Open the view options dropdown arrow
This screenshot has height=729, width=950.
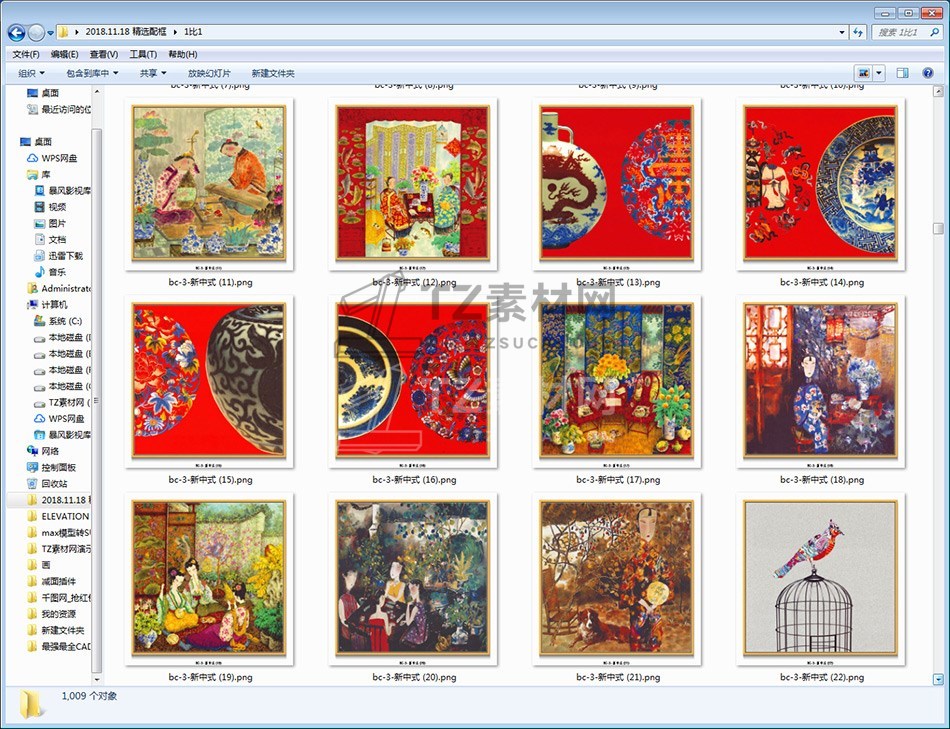click(x=879, y=73)
